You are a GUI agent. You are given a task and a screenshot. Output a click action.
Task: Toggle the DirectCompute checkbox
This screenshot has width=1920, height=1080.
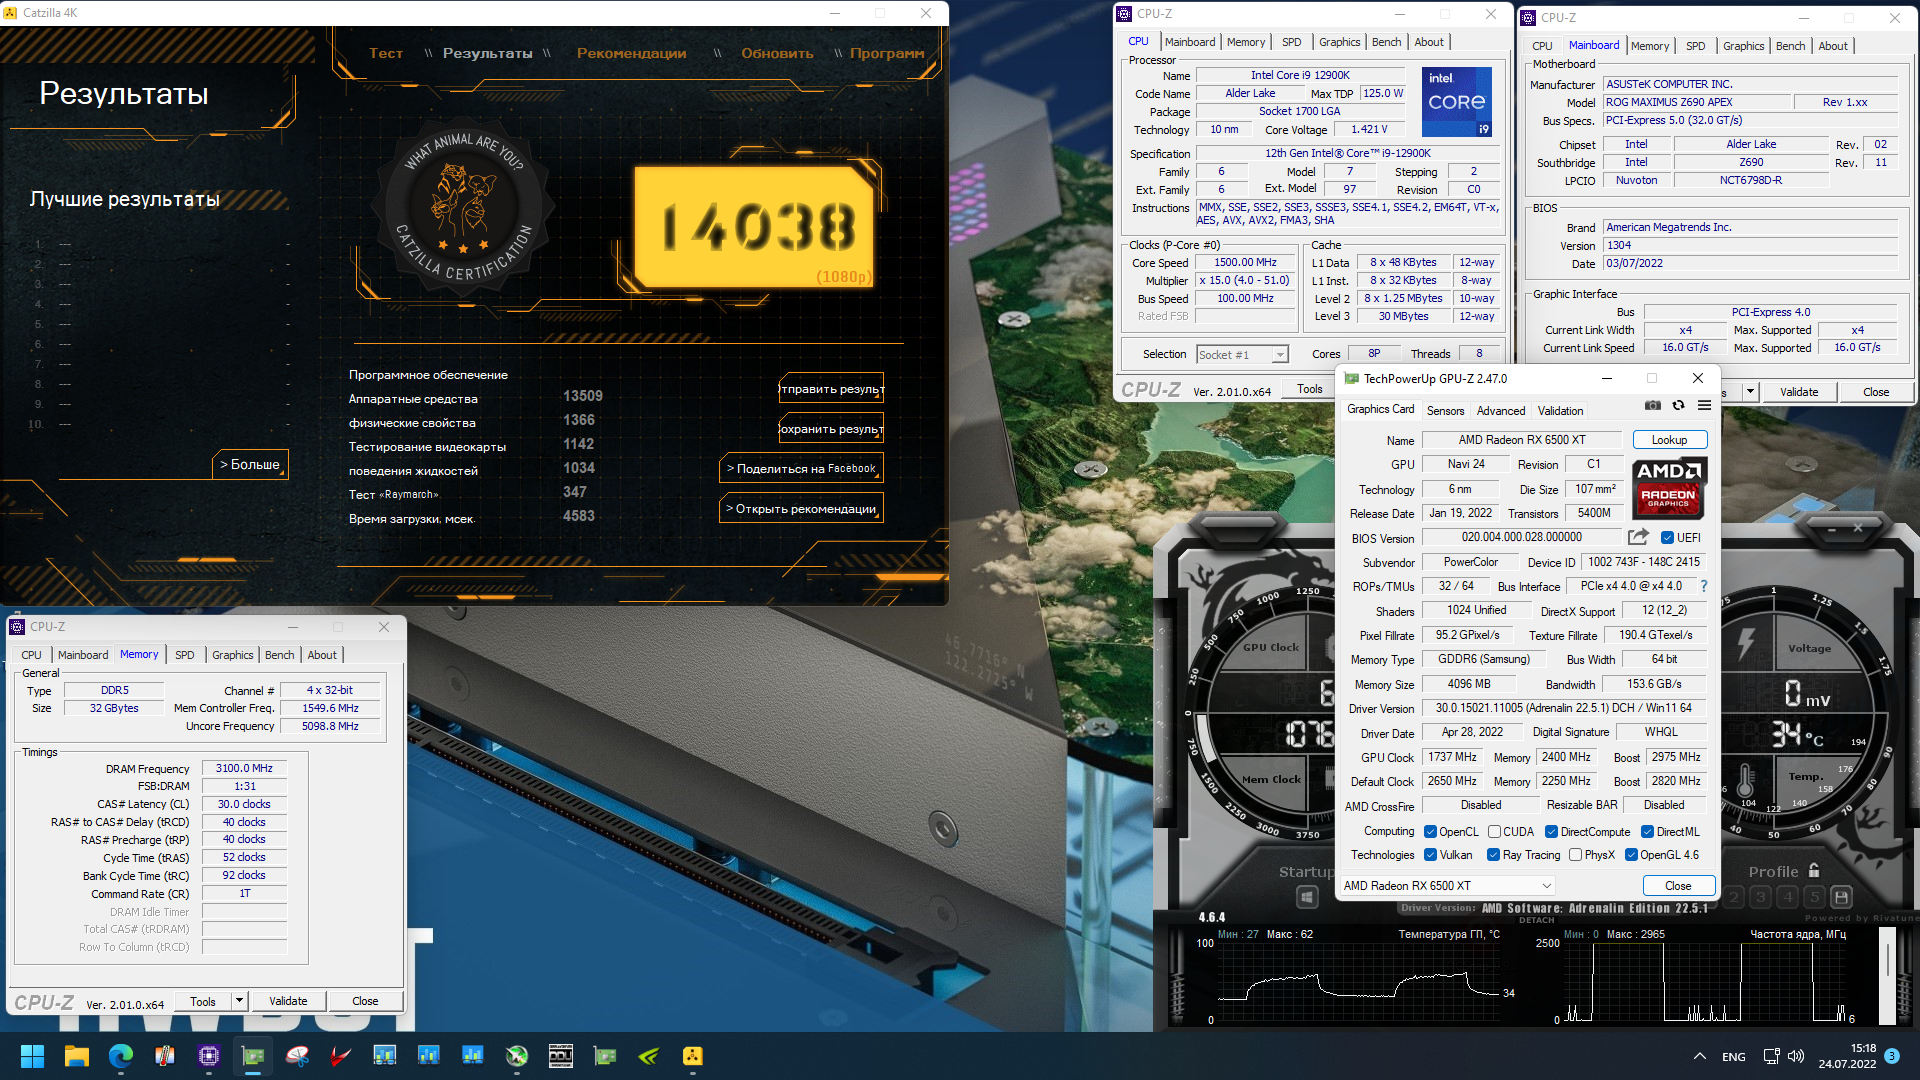tap(1551, 832)
